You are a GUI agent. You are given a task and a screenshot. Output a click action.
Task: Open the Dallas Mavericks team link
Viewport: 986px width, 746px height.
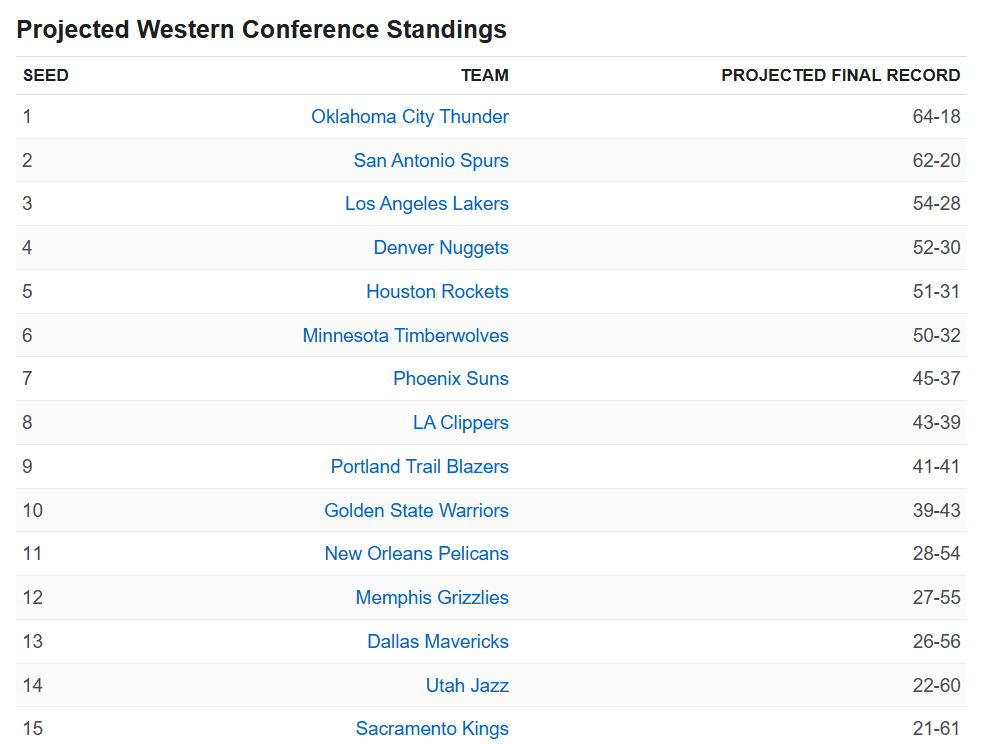437,642
